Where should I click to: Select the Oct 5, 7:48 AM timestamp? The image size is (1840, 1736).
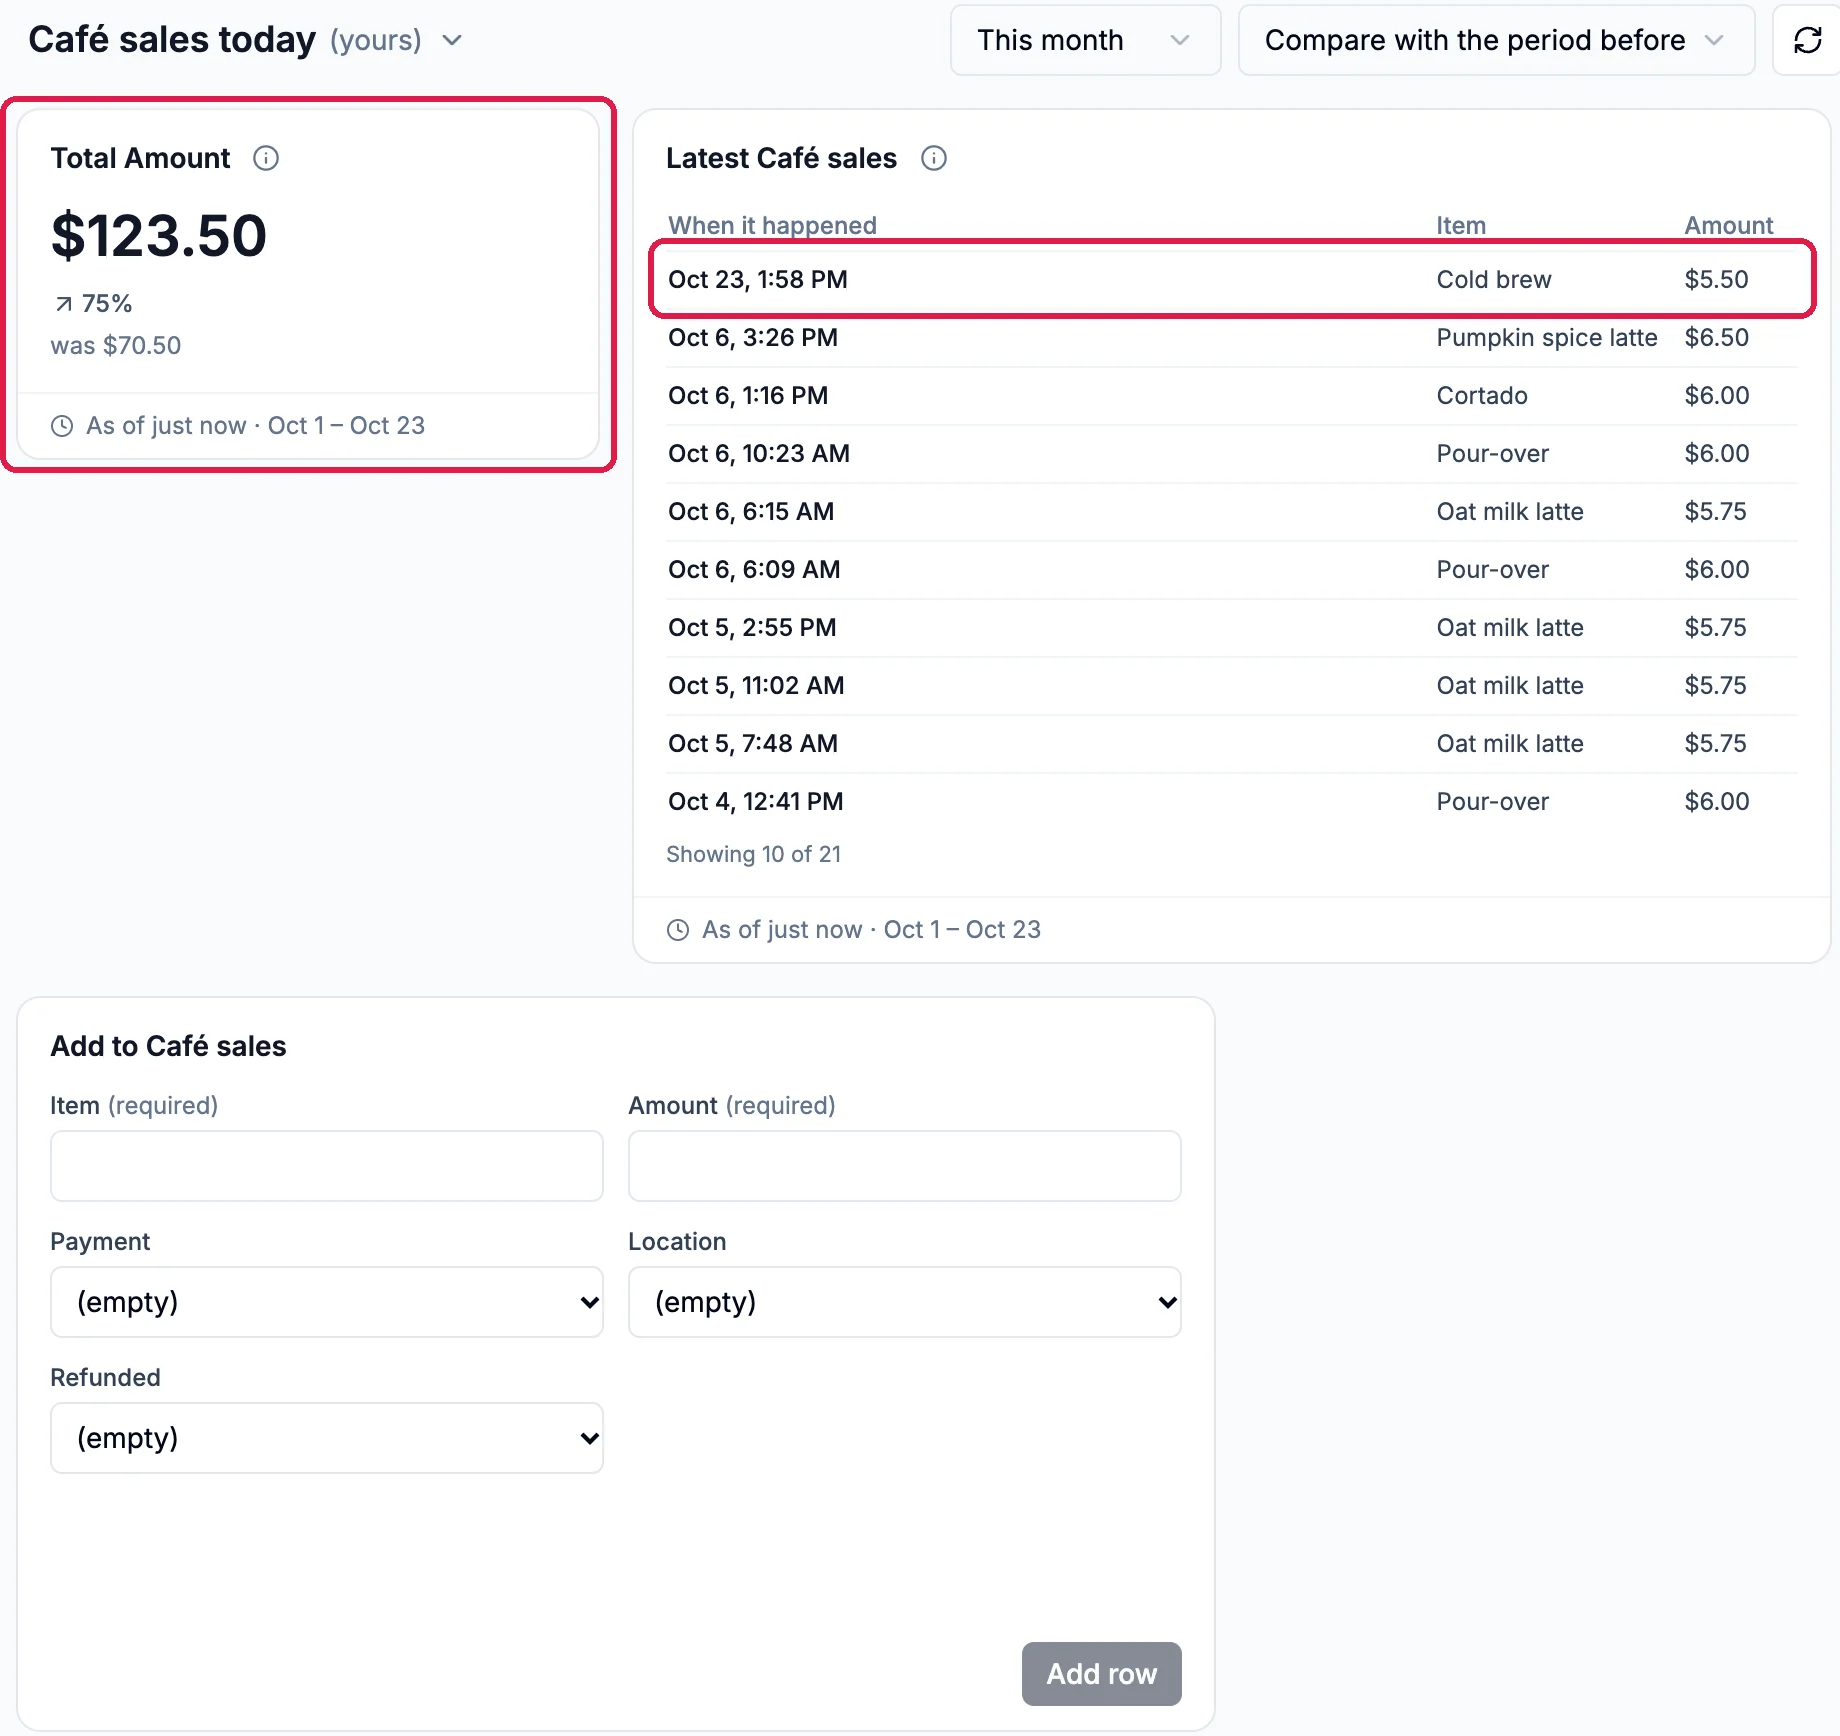[x=753, y=744]
